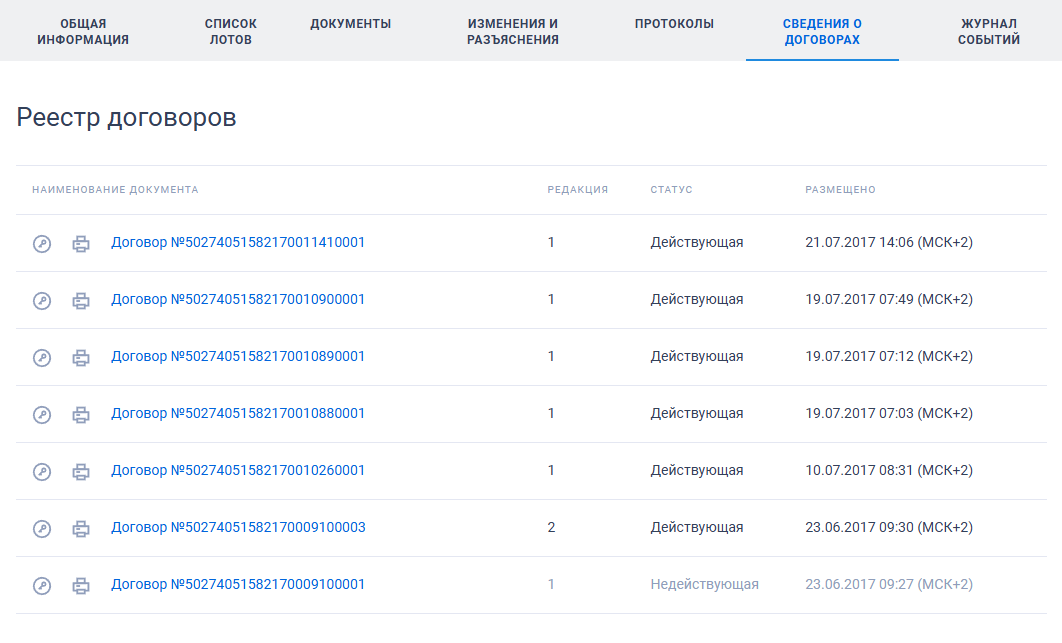
Task: Click print icon for contract 50274051582170010900001
Action: [81, 300]
